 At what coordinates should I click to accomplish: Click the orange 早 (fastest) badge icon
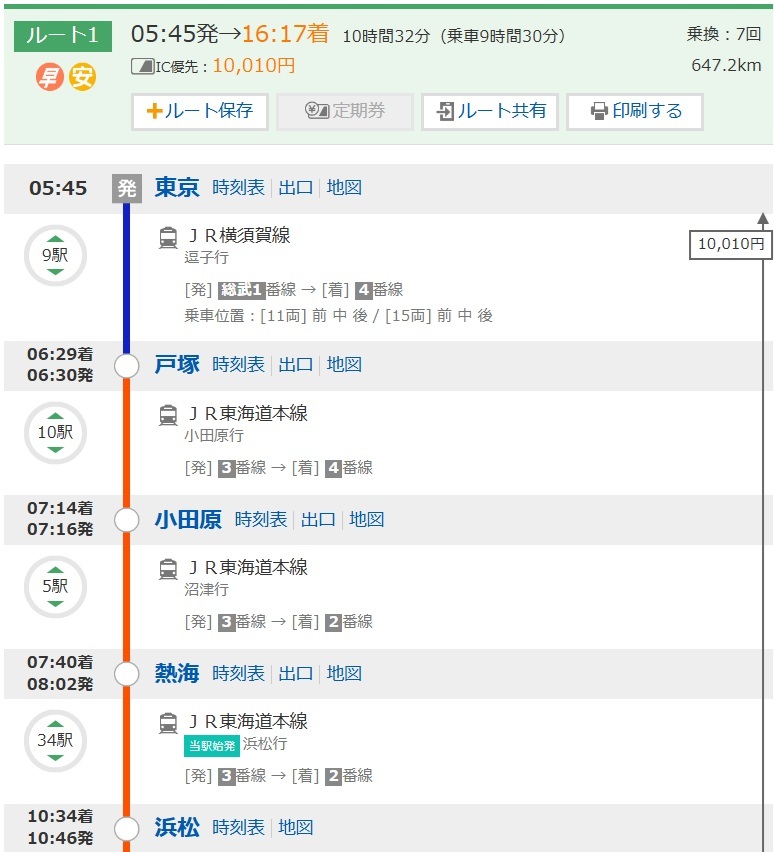[x=49, y=77]
